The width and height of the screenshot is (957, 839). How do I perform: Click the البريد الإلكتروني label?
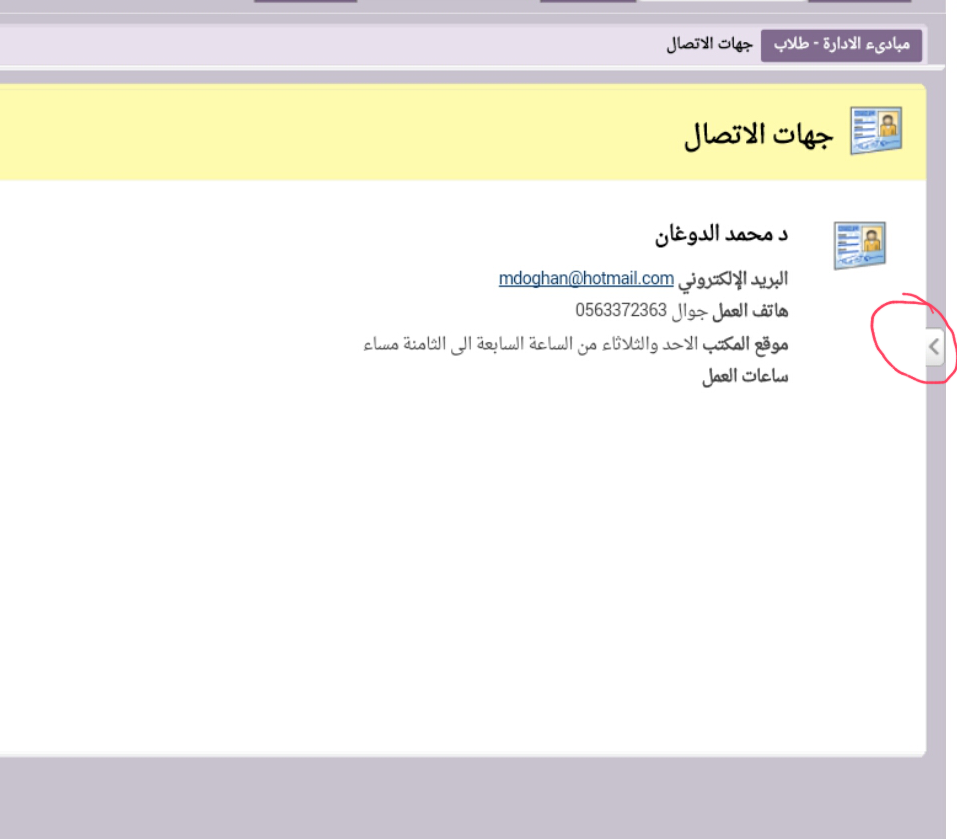click(x=733, y=279)
